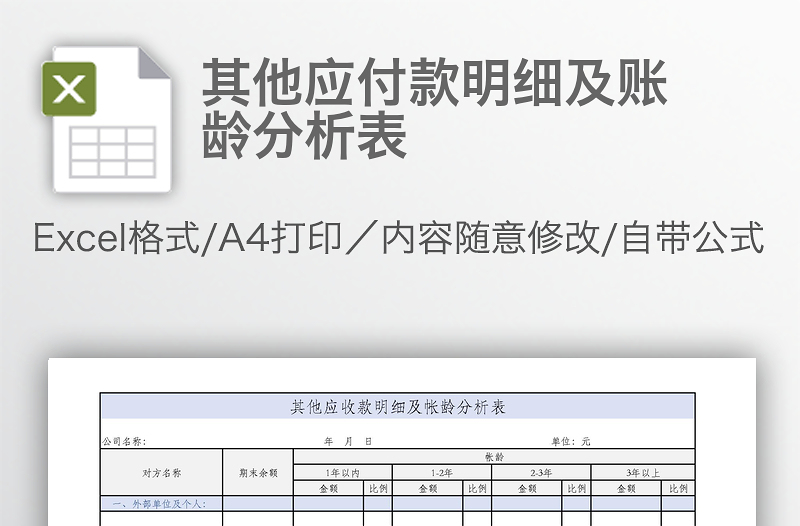This screenshot has width=800, height=526.
Task: Click 比例 under 3年以上
Action: tap(679, 489)
